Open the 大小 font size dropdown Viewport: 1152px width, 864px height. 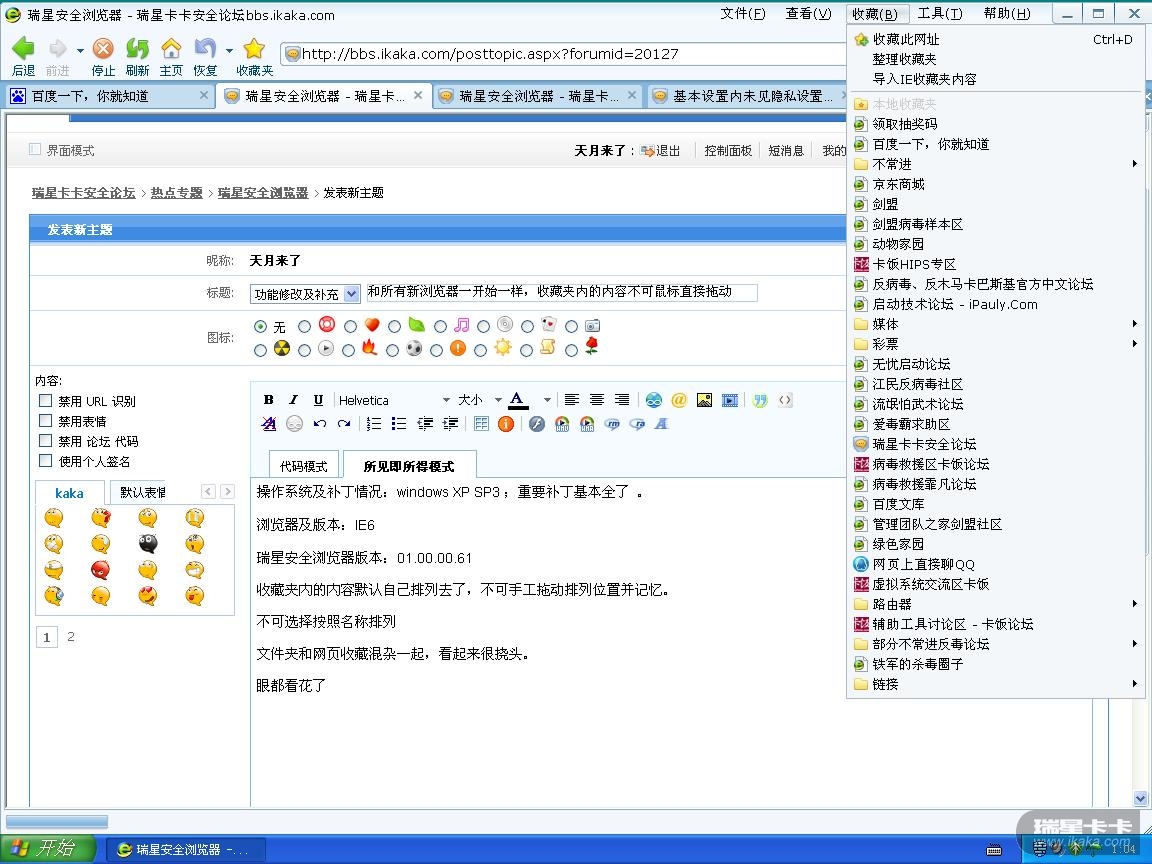(479, 400)
